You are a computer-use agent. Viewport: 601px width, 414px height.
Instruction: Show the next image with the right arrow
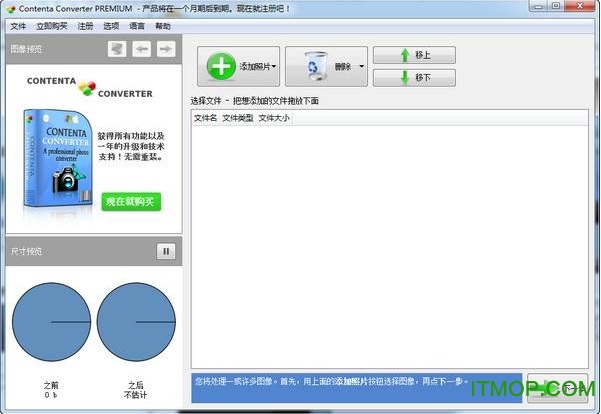166,49
